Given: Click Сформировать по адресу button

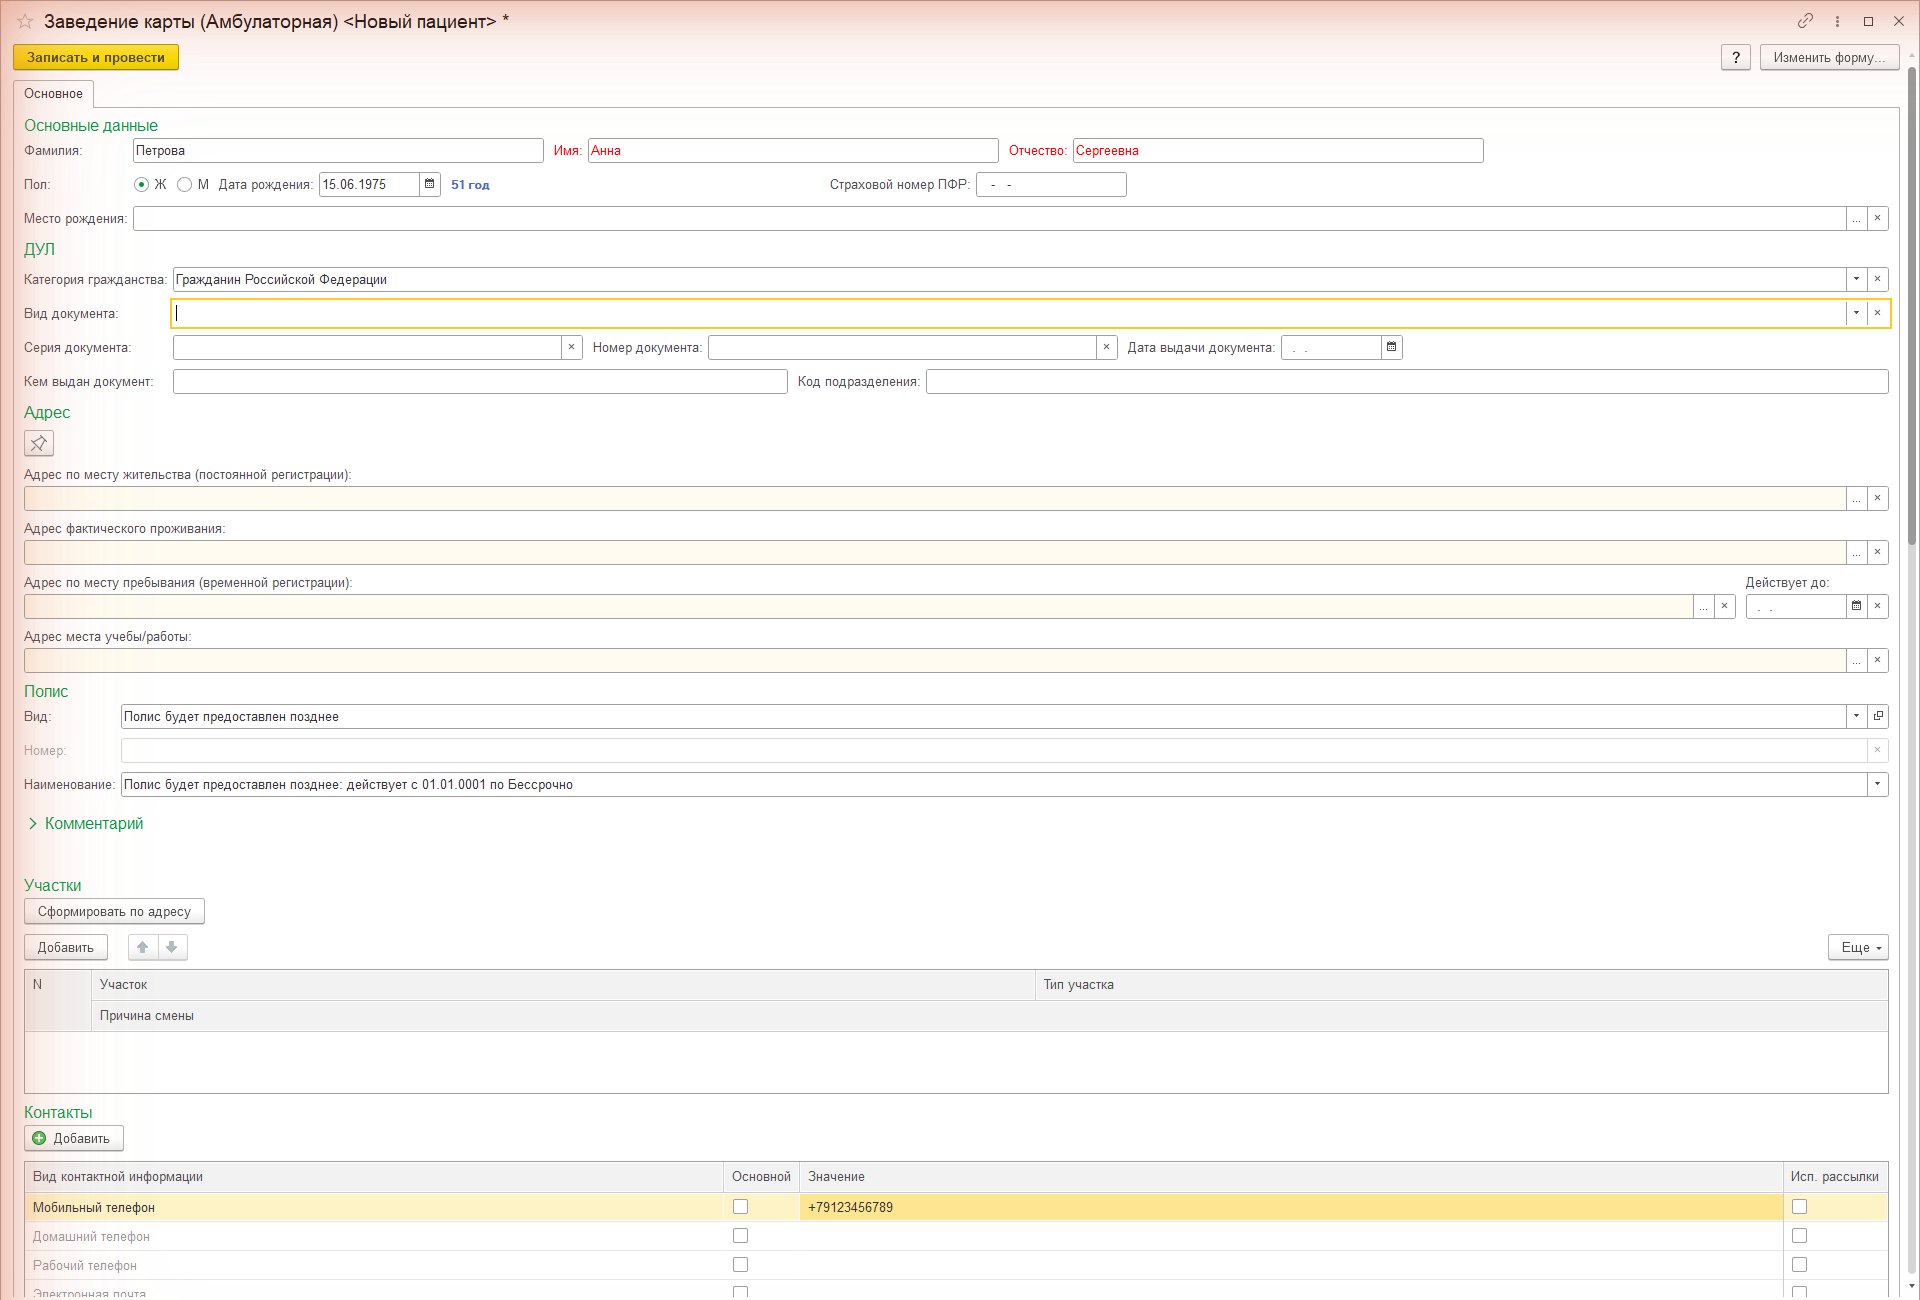Looking at the screenshot, I should [114, 911].
